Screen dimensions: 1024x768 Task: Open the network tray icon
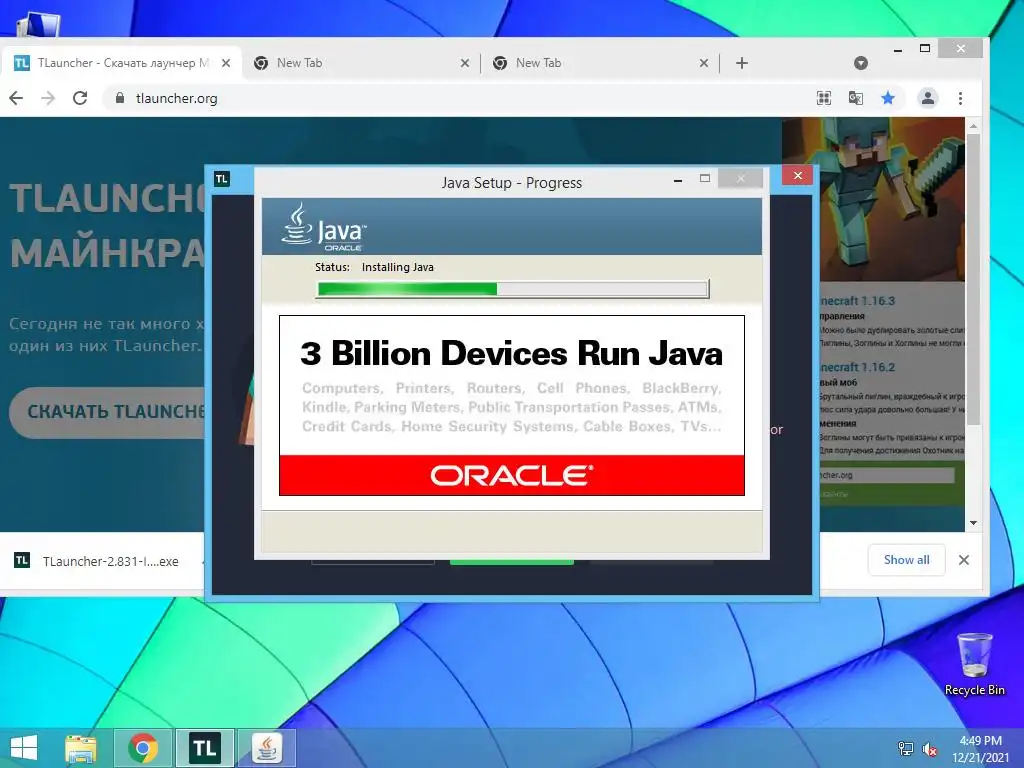tap(906, 749)
